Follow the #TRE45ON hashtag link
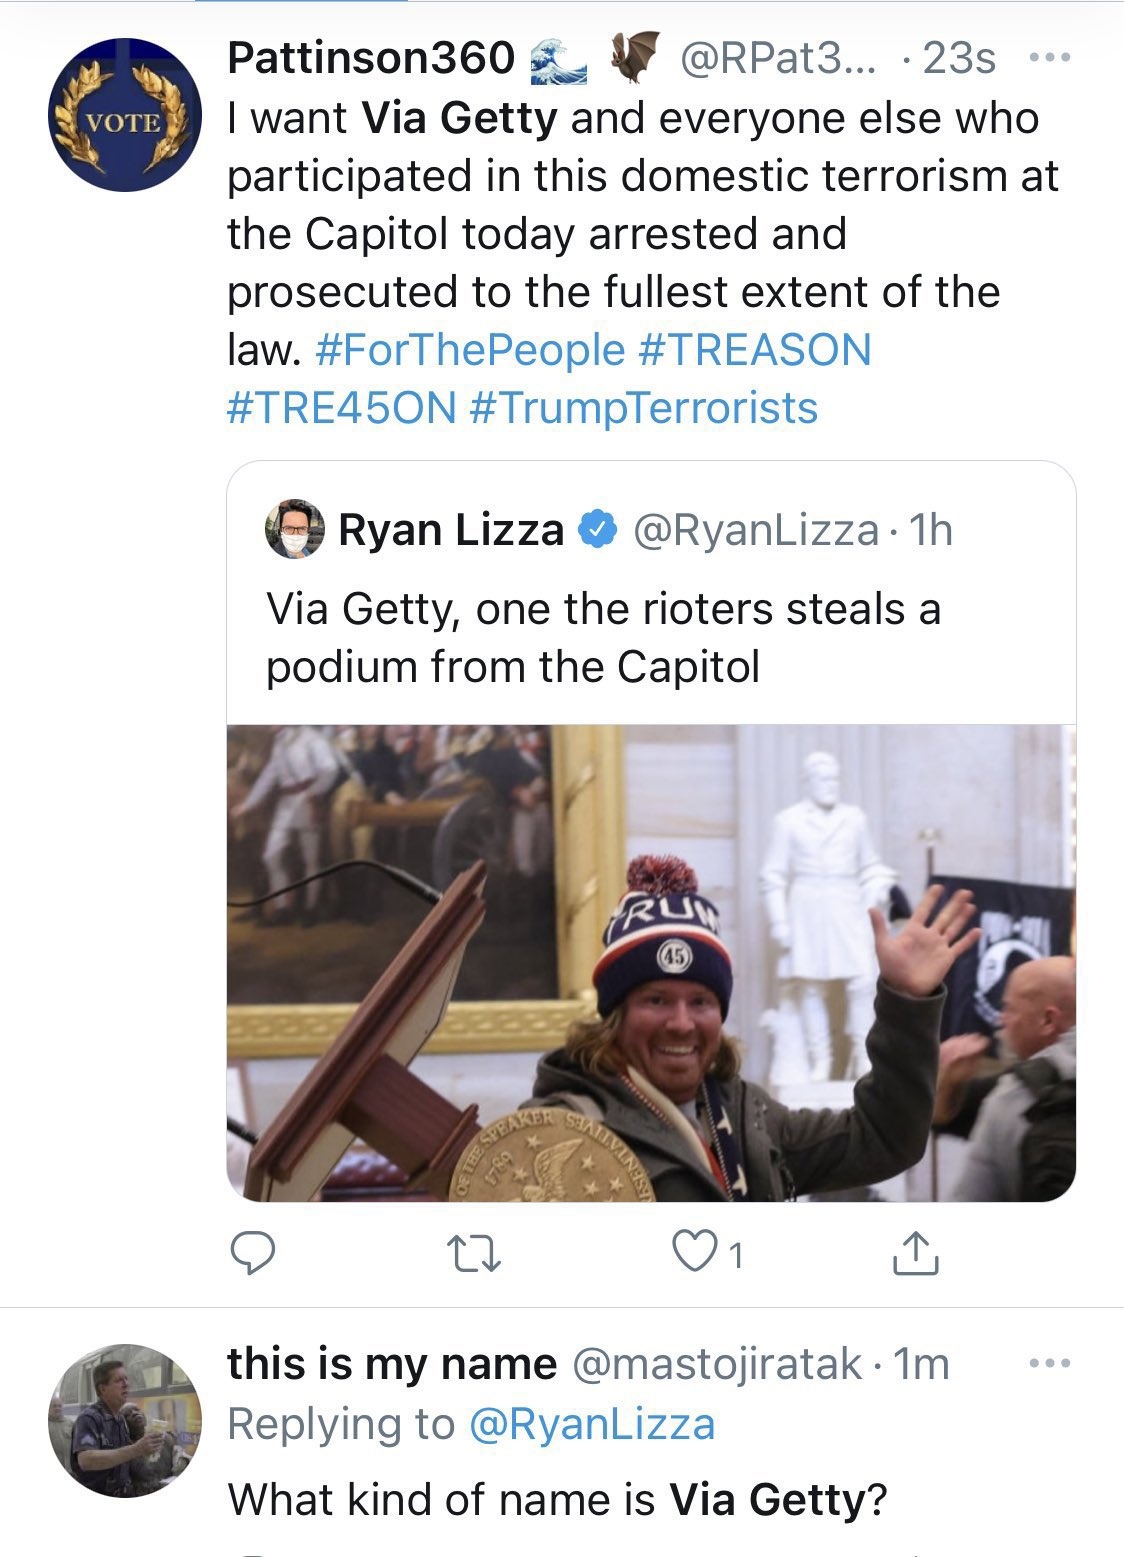 pyautogui.click(x=342, y=408)
